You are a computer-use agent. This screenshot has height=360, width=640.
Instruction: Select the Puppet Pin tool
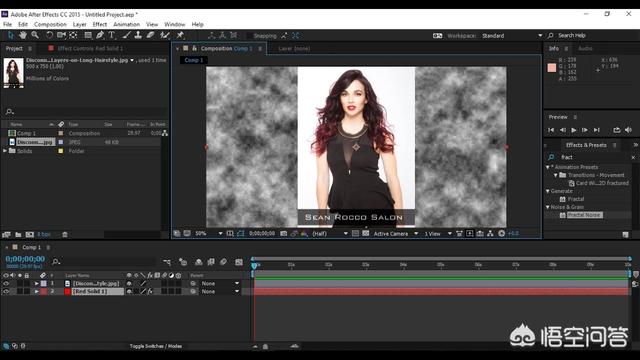click(180, 36)
